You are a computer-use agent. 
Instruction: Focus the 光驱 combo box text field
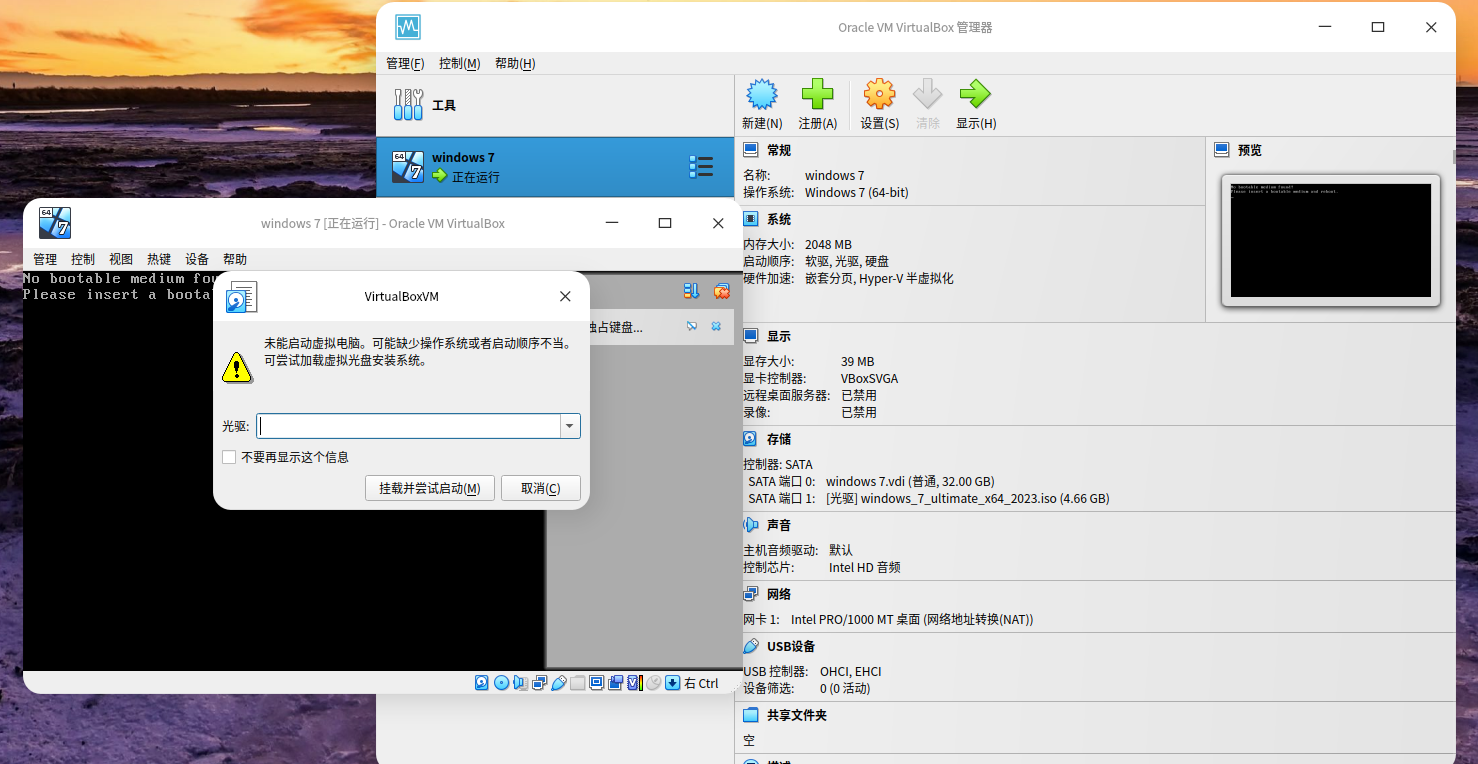click(408, 426)
